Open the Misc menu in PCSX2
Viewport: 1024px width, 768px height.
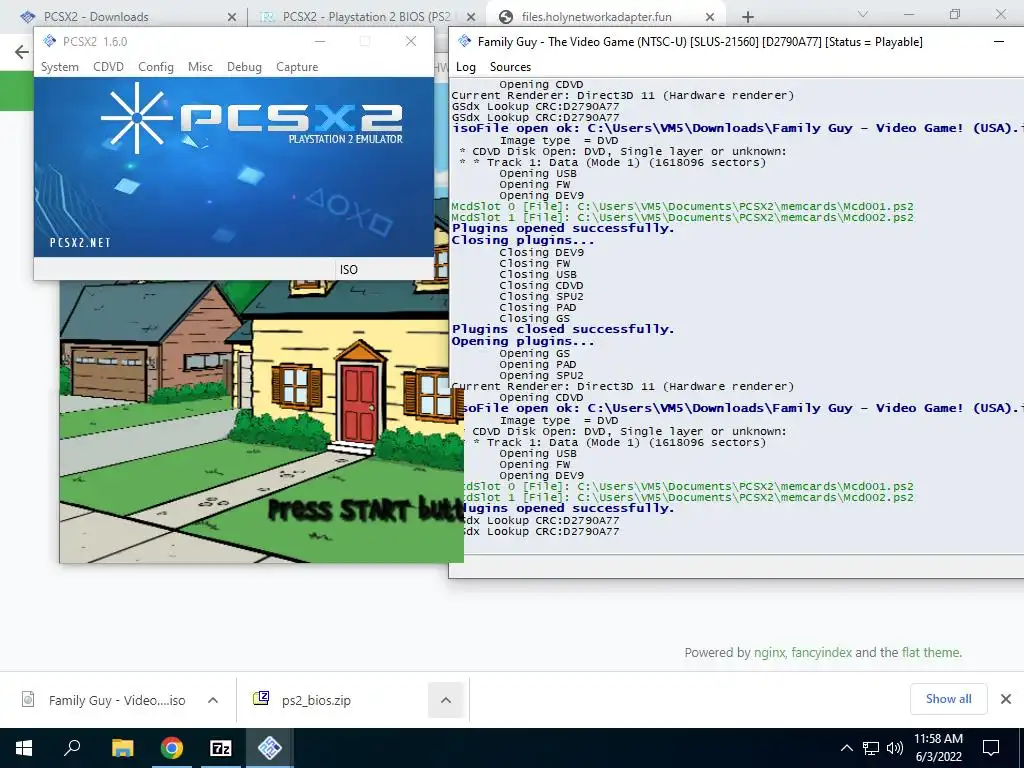[200, 67]
